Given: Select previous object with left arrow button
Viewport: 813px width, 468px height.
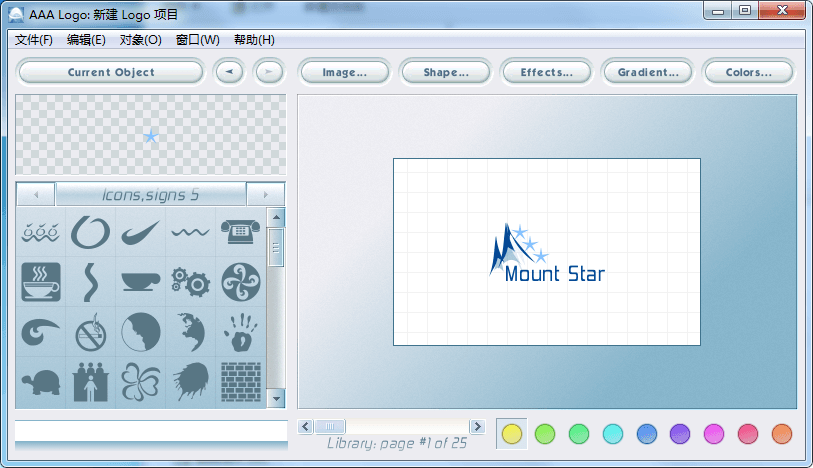Looking at the screenshot, I should [230, 72].
